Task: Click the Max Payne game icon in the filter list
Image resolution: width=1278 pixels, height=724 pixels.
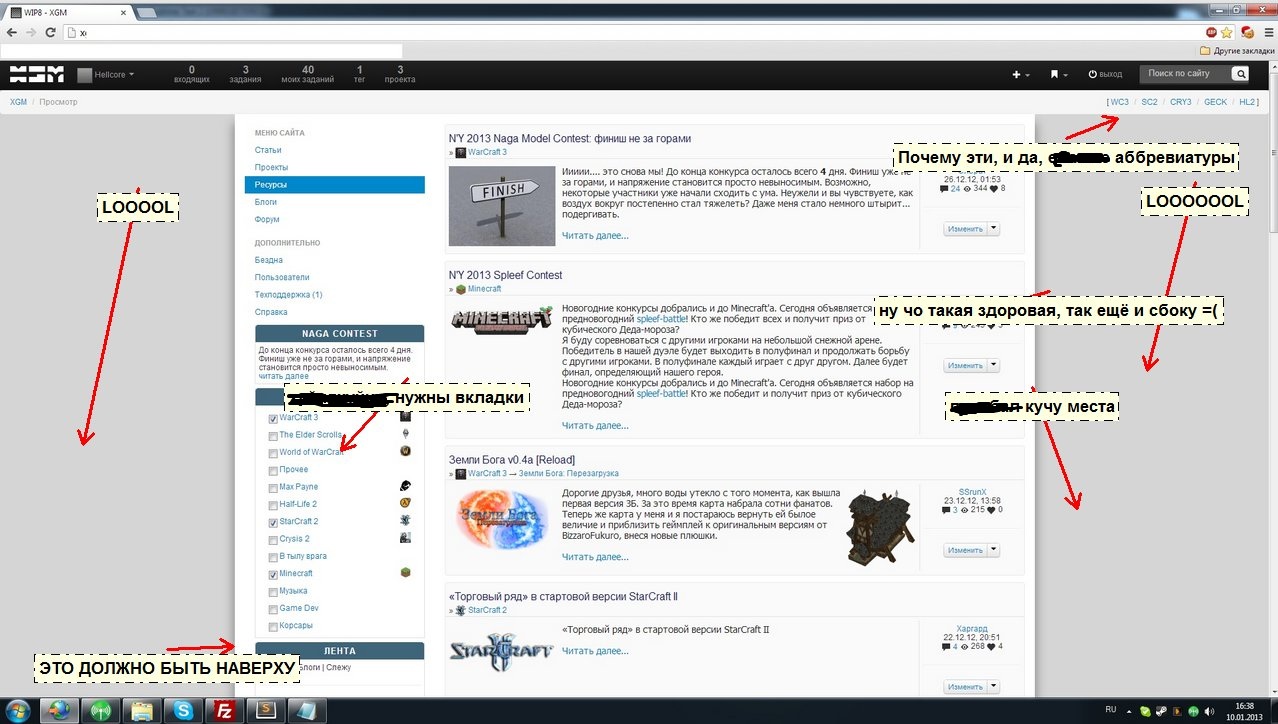Action: (x=406, y=486)
